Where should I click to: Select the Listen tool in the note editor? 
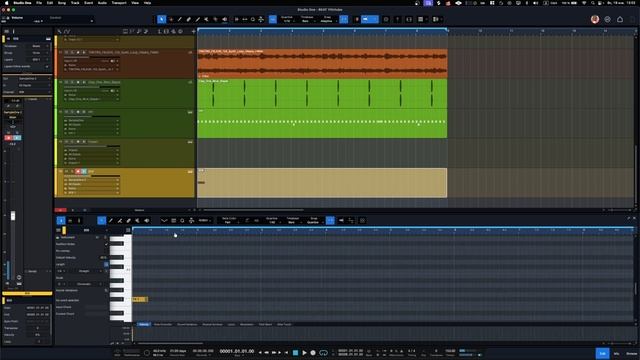147,220
